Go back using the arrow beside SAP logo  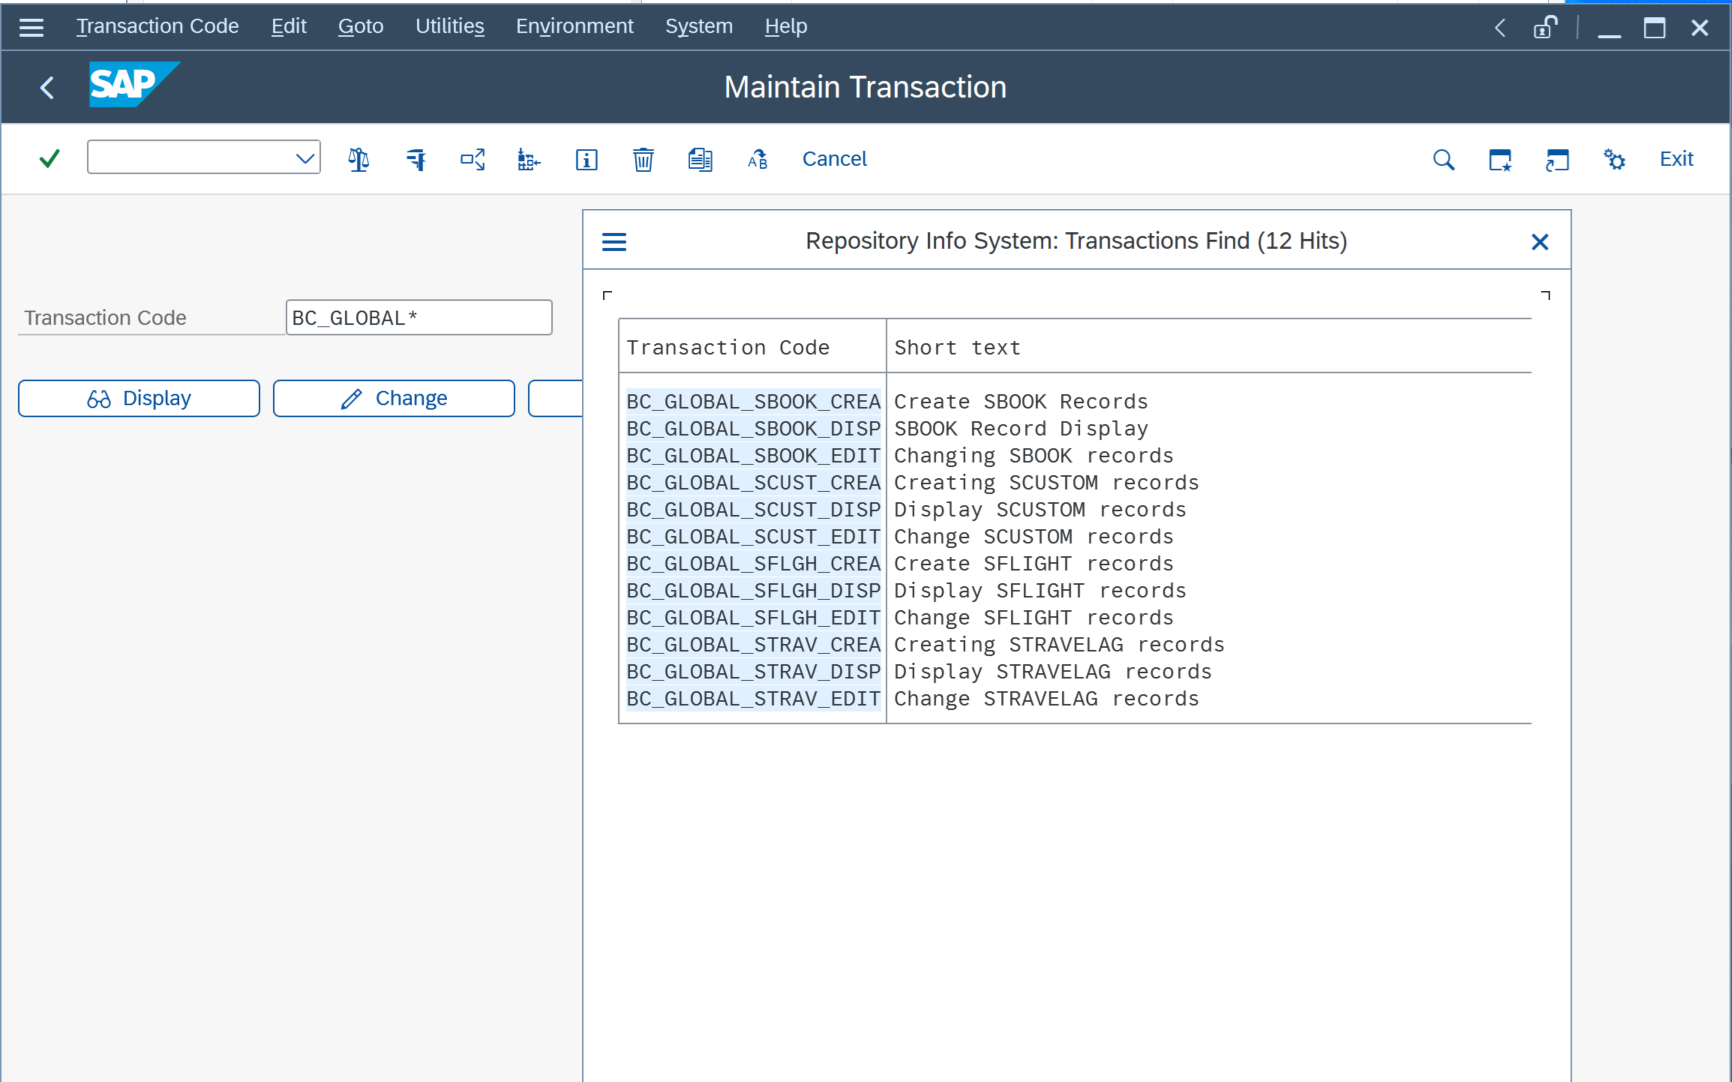coord(47,87)
